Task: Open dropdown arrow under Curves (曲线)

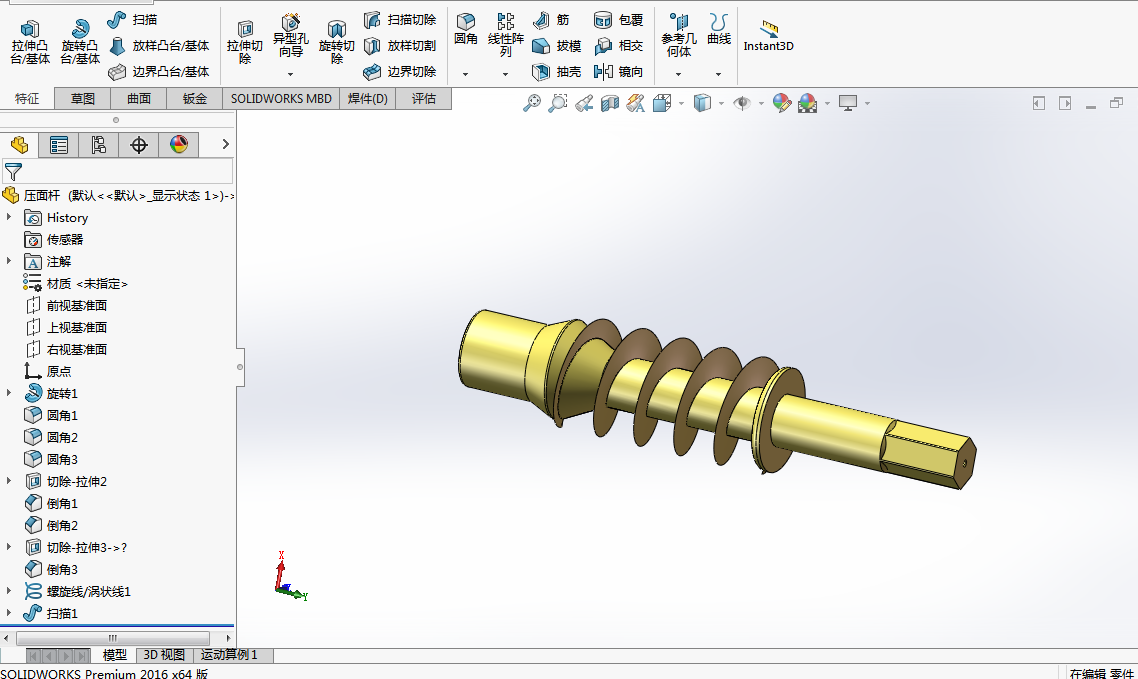Action: pos(719,74)
